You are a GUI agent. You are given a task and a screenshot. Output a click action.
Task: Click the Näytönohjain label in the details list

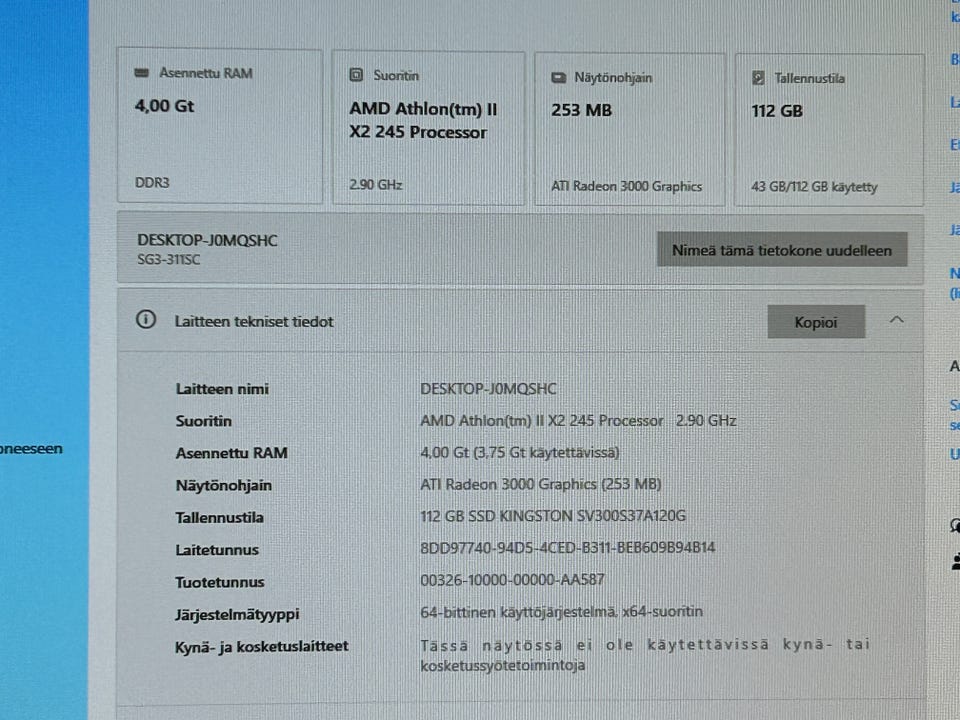223,486
